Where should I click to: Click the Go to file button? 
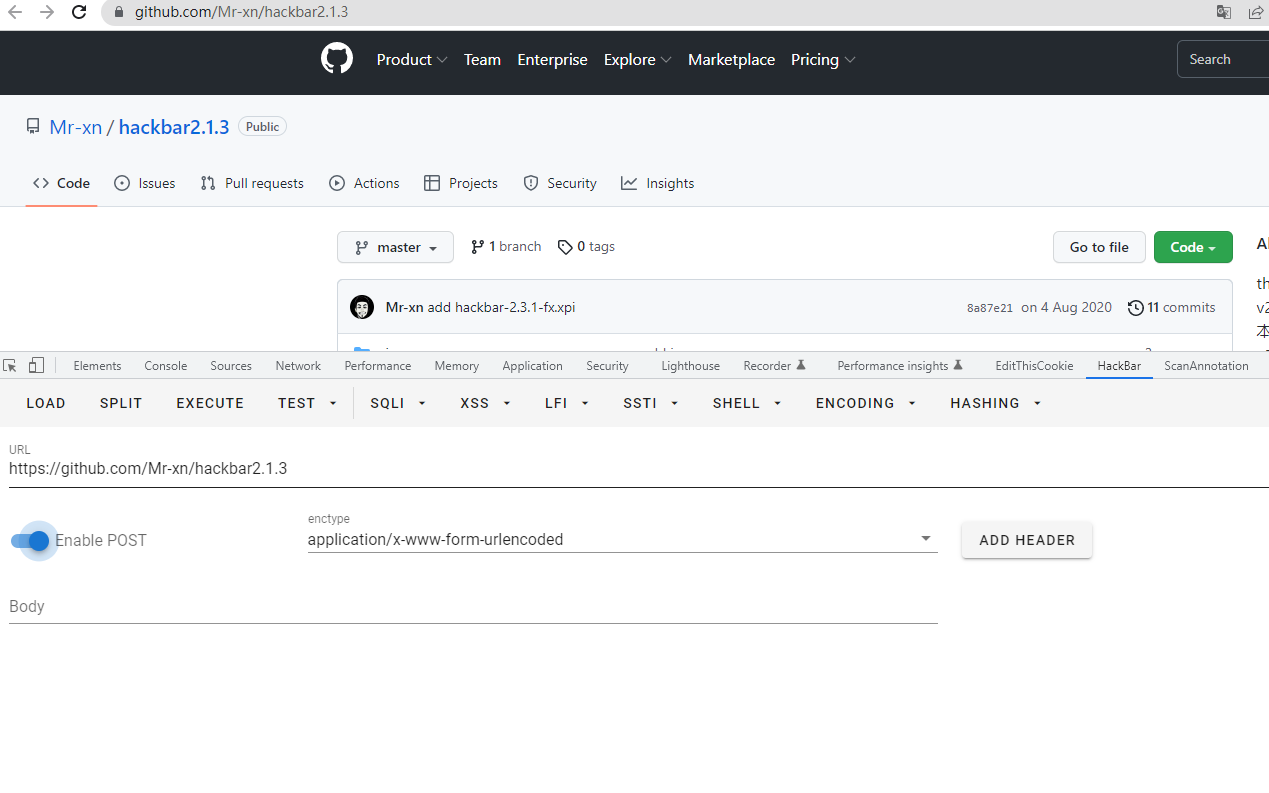1099,247
